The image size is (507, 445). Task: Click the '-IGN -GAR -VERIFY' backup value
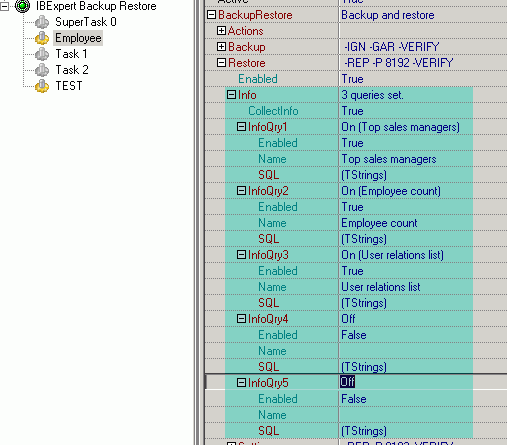392,47
